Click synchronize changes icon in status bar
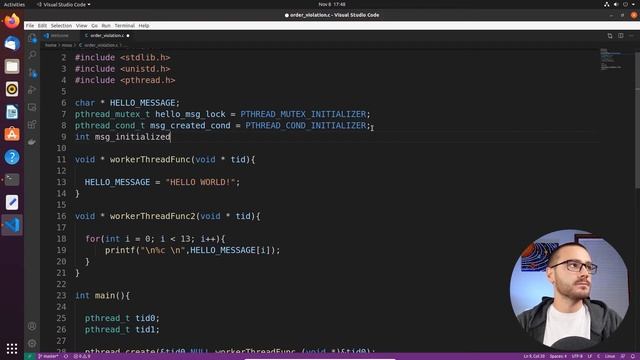The image size is (640, 360). pos(66,356)
